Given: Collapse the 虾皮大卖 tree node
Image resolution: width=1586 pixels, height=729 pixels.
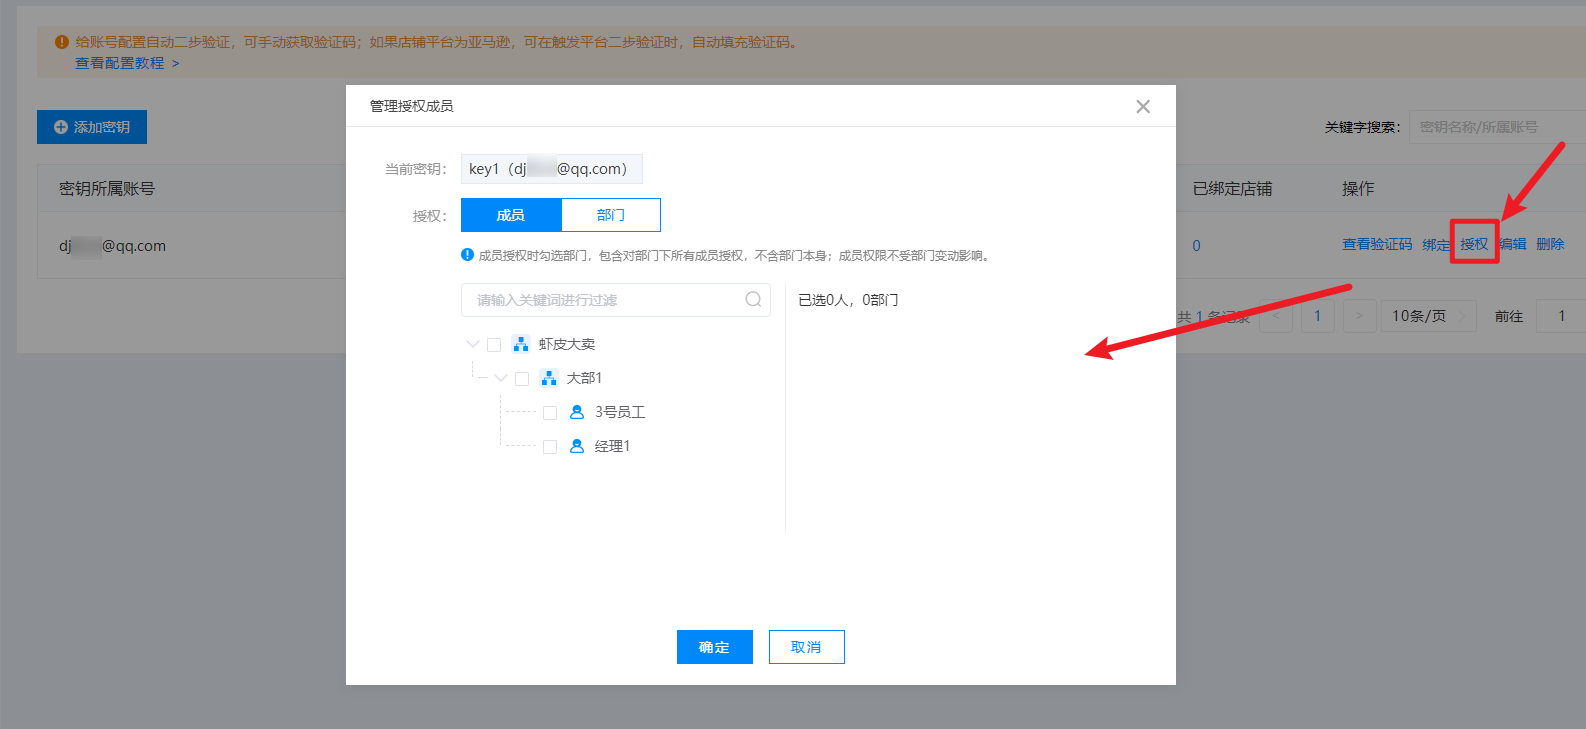Looking at the screenshot, I should [473, 344].
